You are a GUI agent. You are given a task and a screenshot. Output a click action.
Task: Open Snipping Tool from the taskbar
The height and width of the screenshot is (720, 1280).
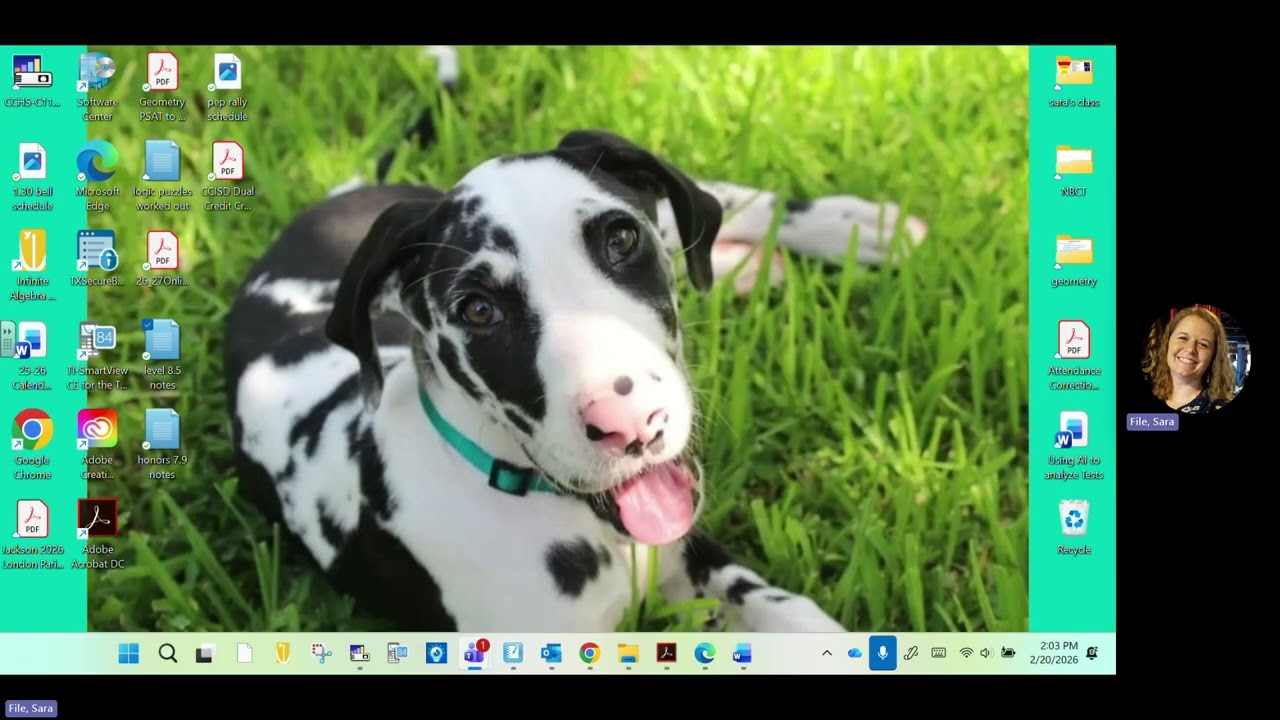321,654
